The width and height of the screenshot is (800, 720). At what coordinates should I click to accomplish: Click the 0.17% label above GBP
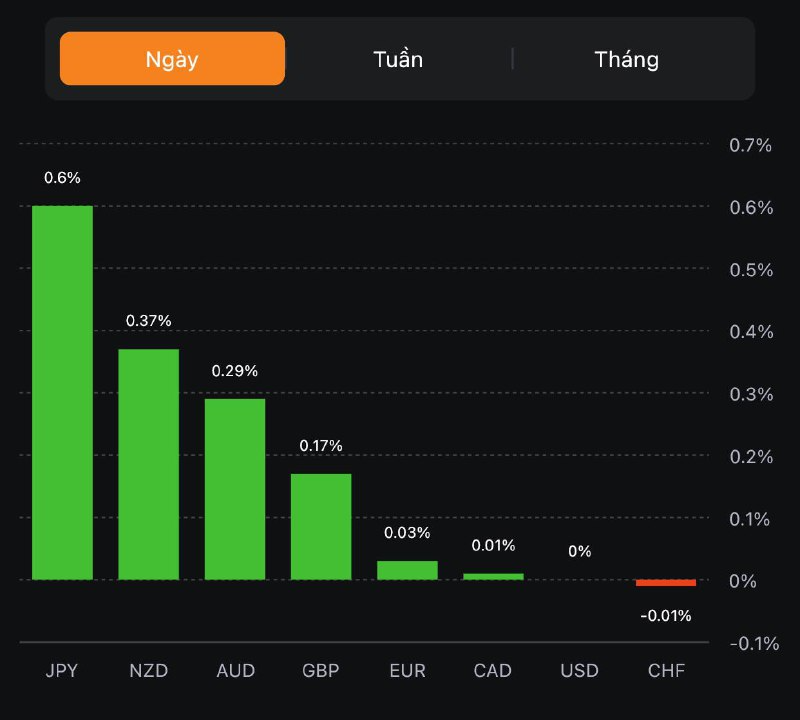pos(321,445)
